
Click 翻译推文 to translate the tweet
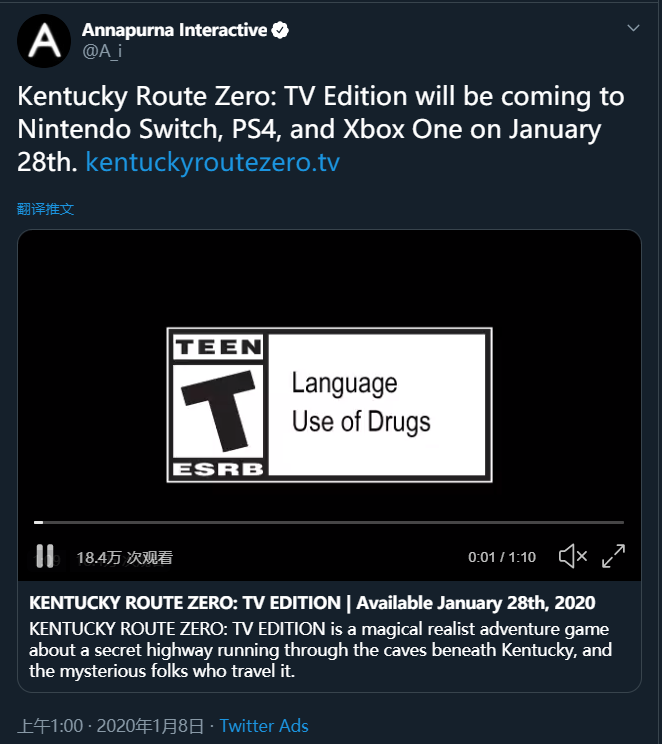[46, 209]
